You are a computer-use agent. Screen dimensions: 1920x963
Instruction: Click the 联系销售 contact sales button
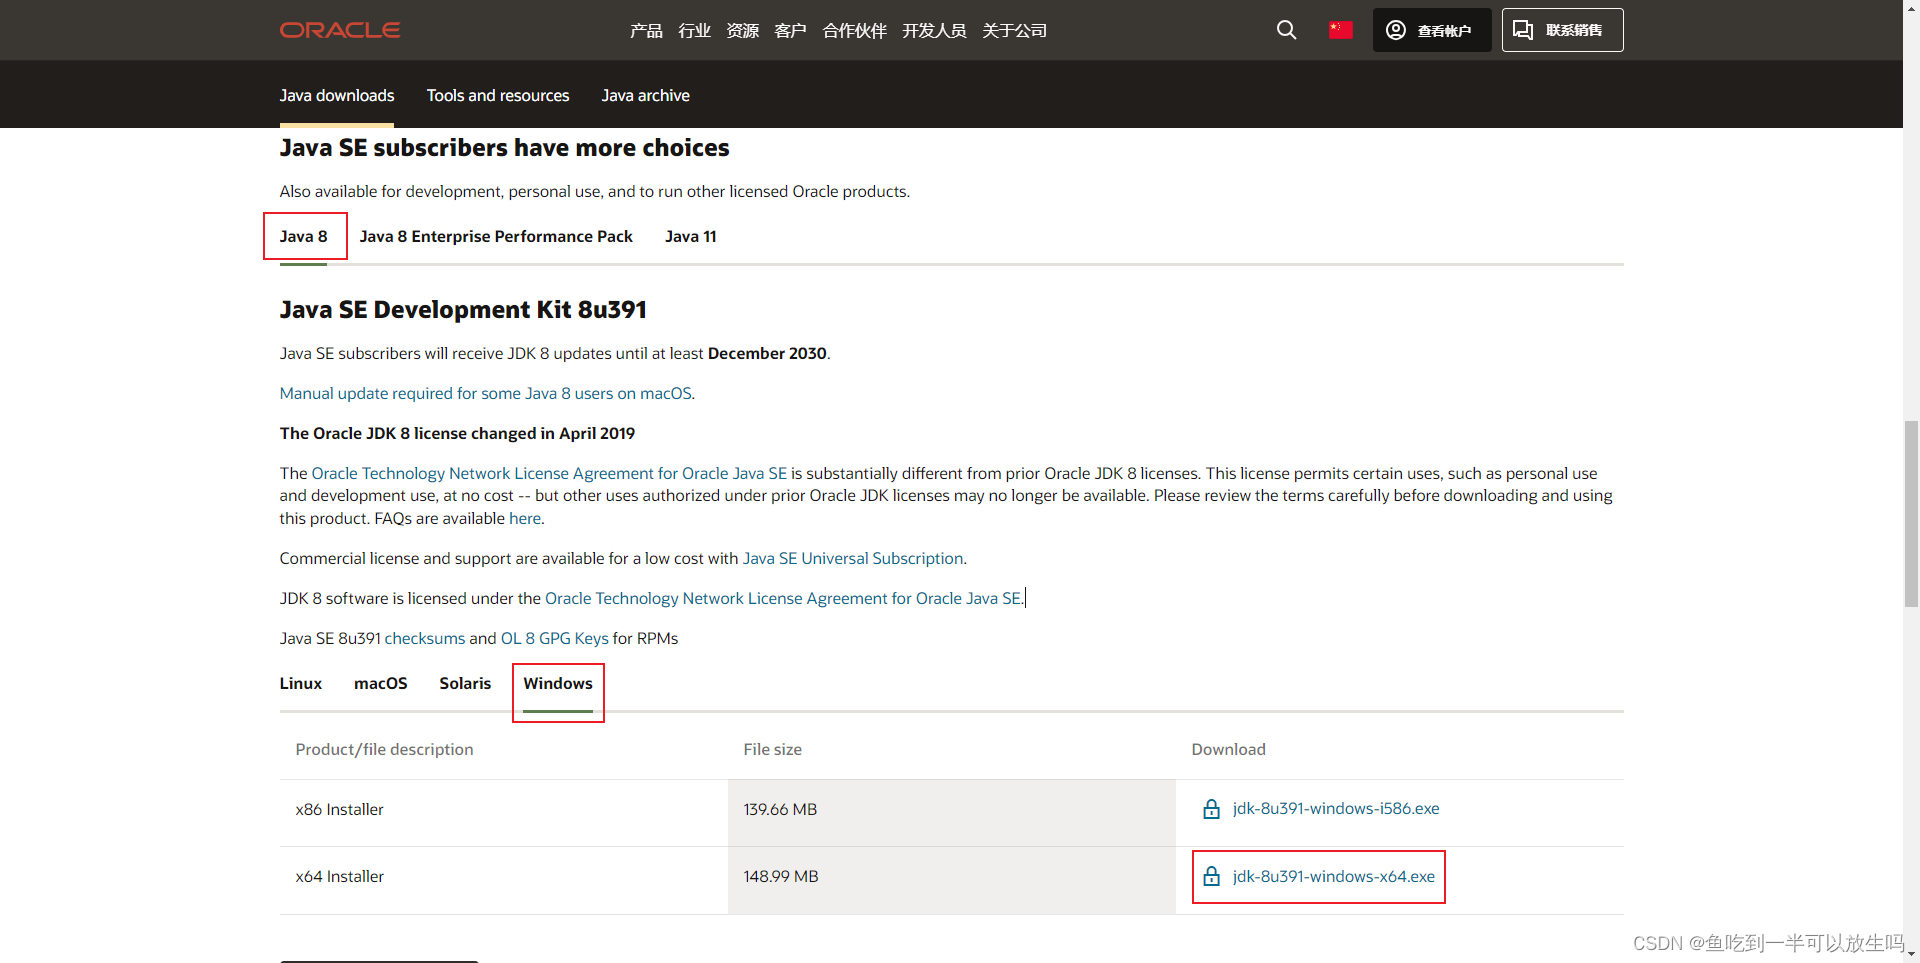[1562, 30]
